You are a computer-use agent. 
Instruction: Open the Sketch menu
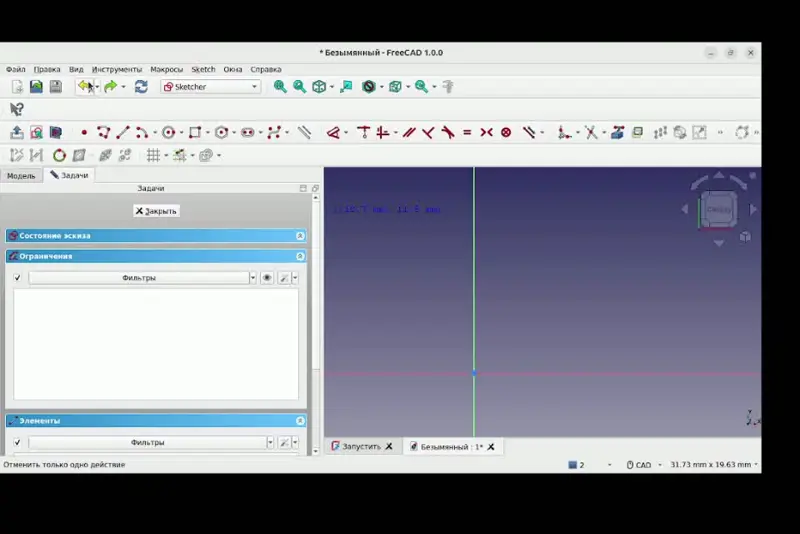tap(203, 69)
